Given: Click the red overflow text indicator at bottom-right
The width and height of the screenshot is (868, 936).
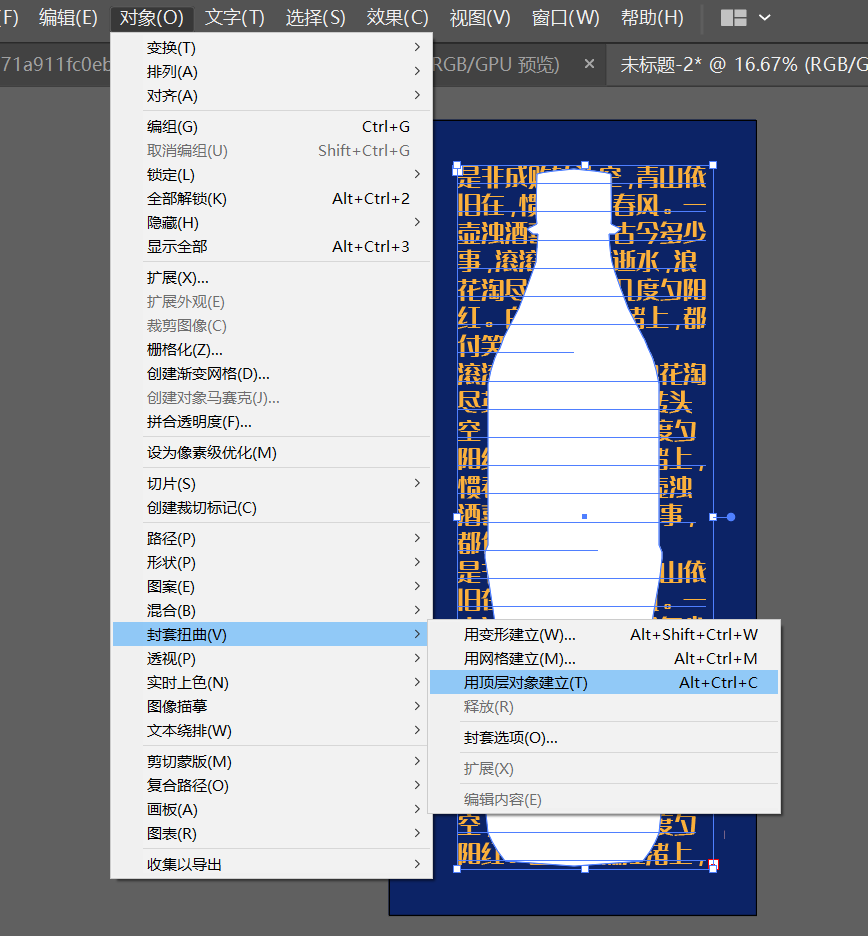Looking at the screenshot, I should point(713,864).
